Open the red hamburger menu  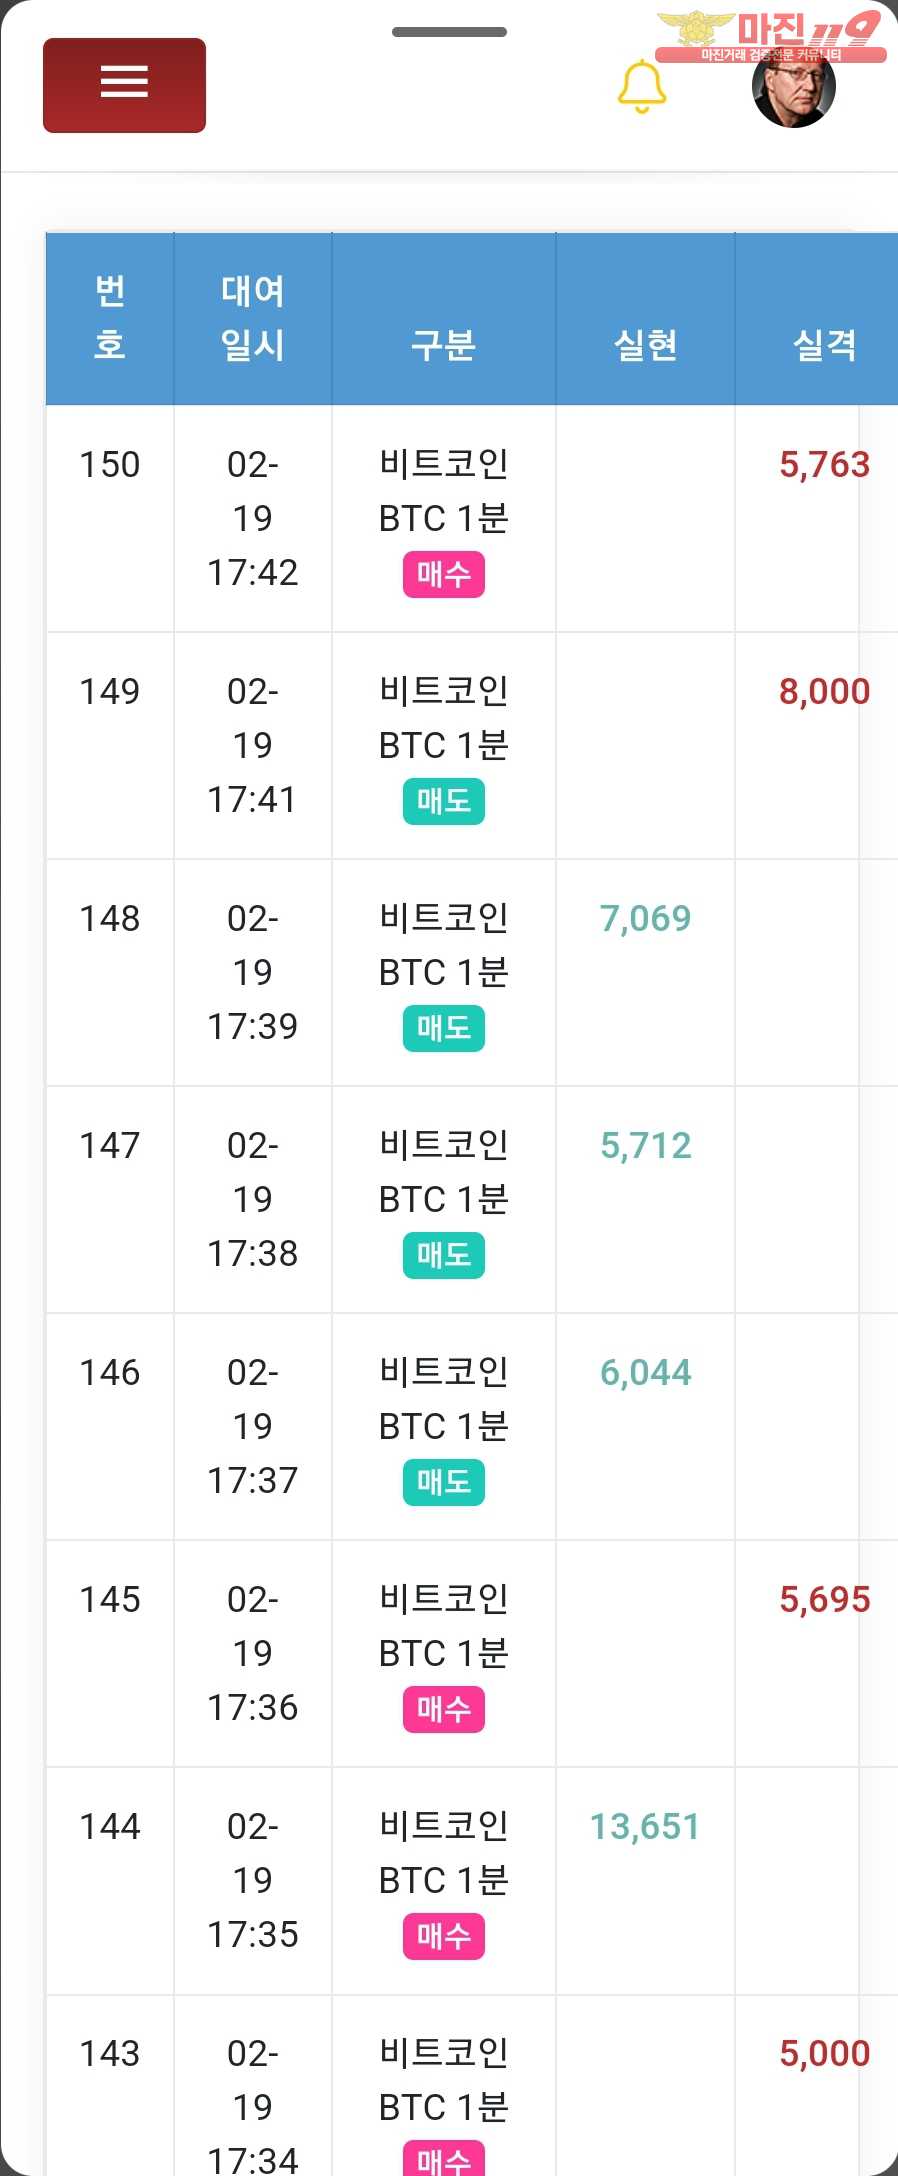click(124, 85)
